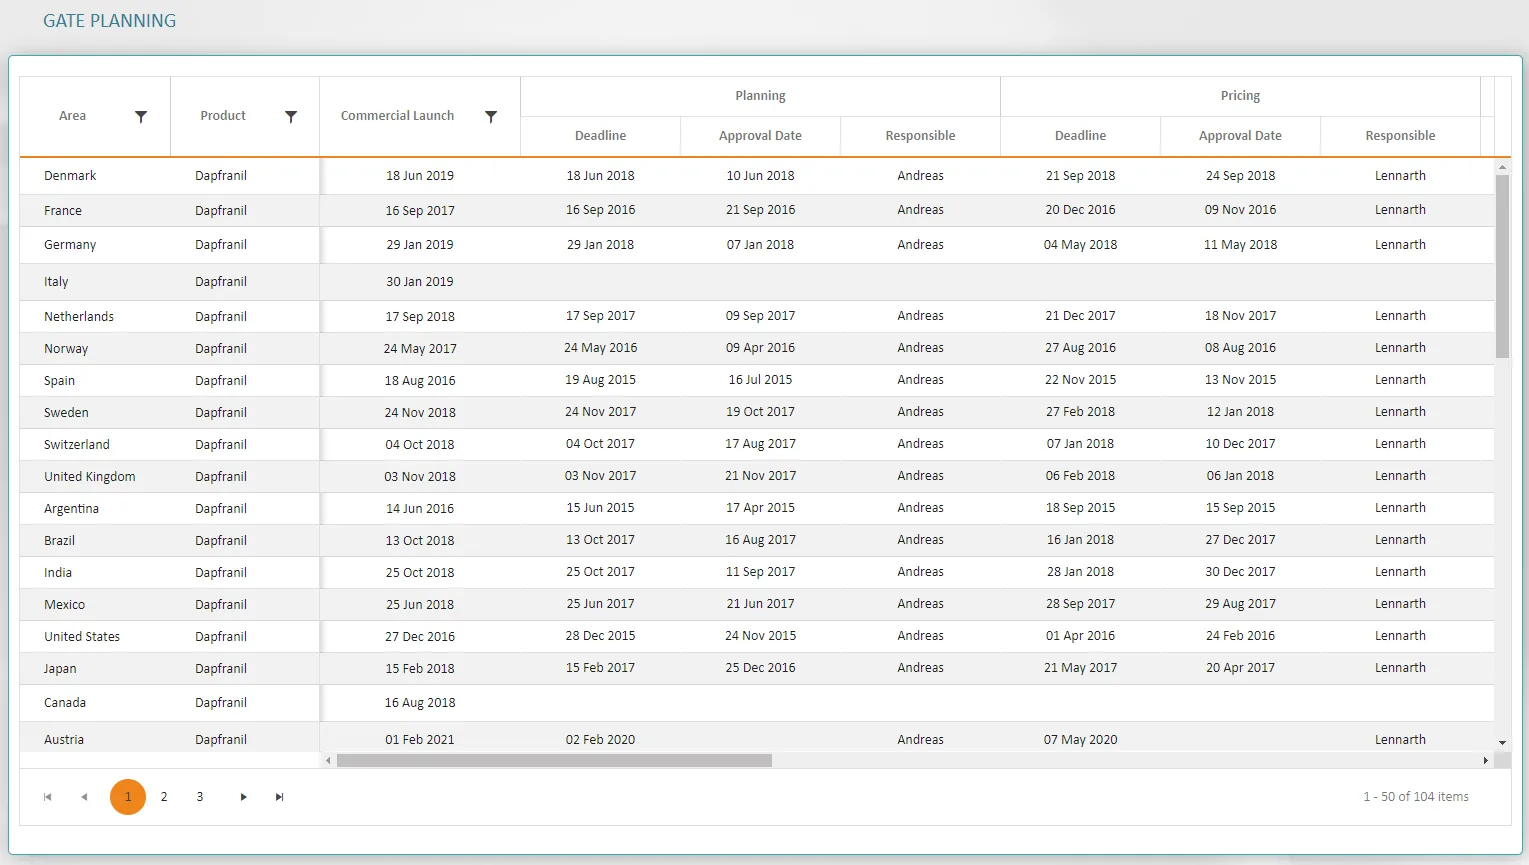Open the Area column filter
Viewport: 1529px width, 865px height.
point(141,116)
